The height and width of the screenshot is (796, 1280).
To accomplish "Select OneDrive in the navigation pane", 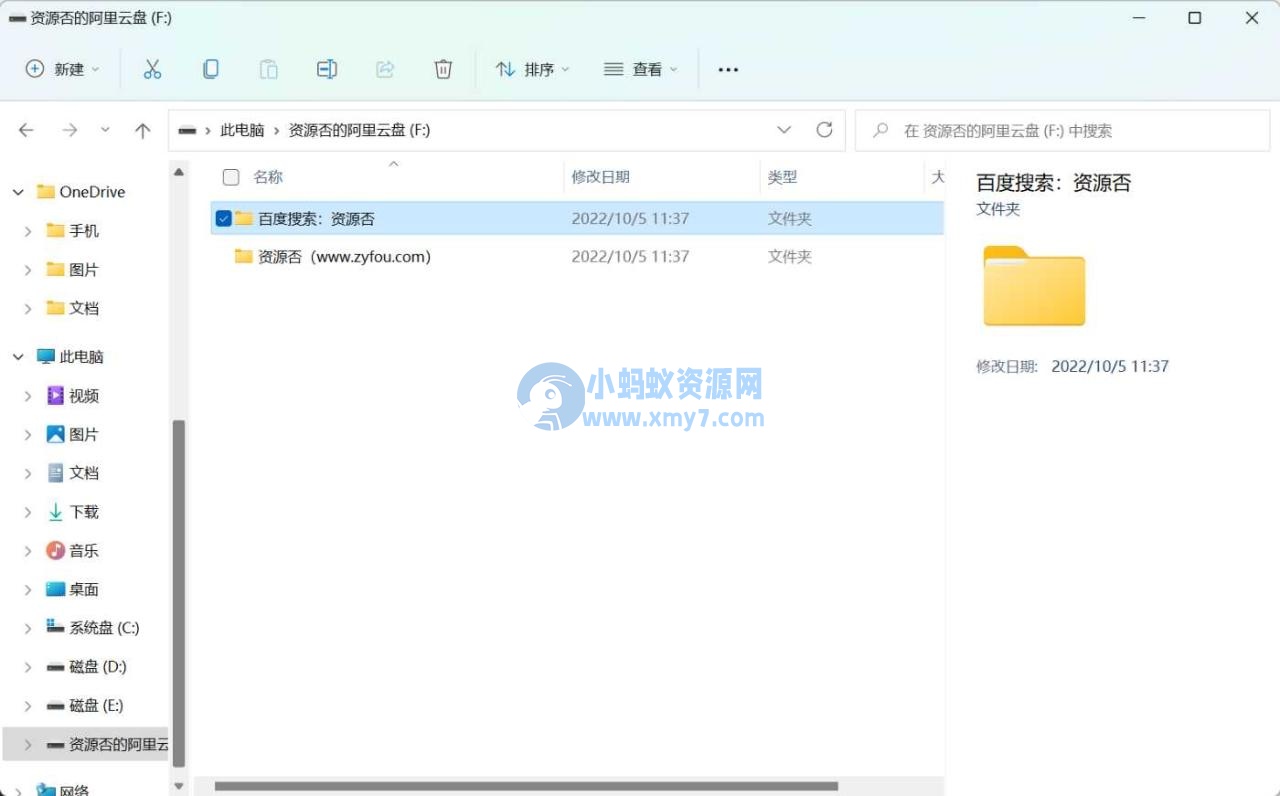I will pos(92,192).
